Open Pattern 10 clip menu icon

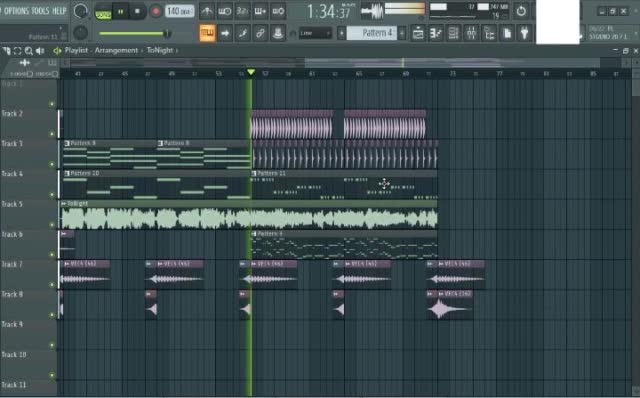coord(67,173)
